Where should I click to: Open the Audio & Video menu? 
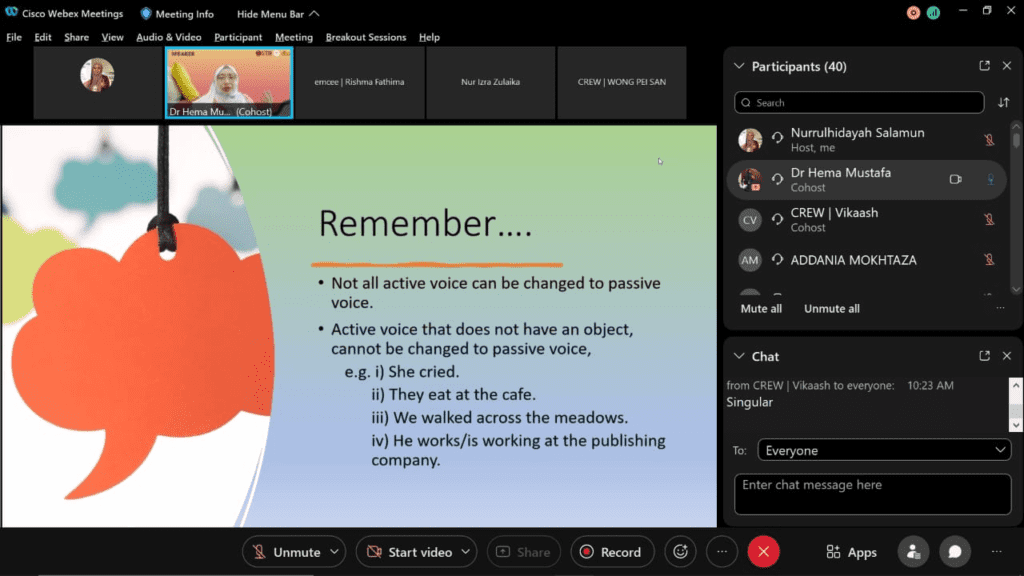(168, 37)
